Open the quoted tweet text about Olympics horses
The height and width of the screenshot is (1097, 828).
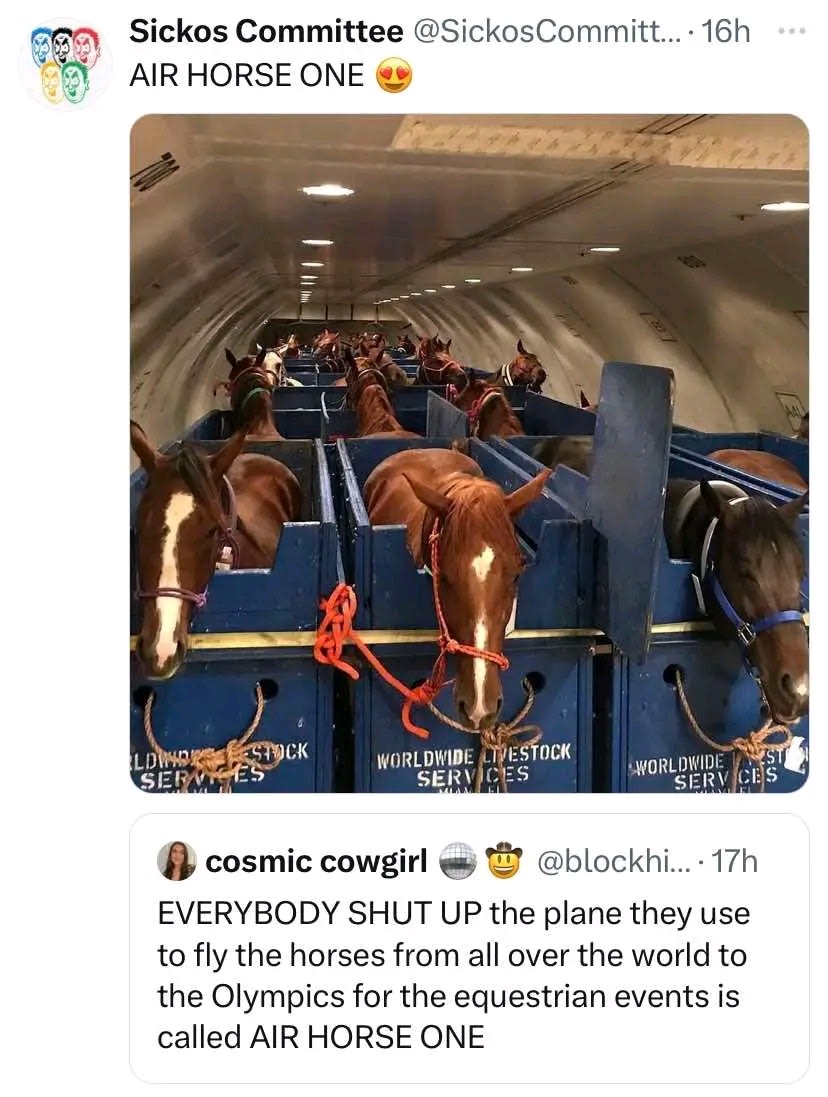[x=453, y=975]
